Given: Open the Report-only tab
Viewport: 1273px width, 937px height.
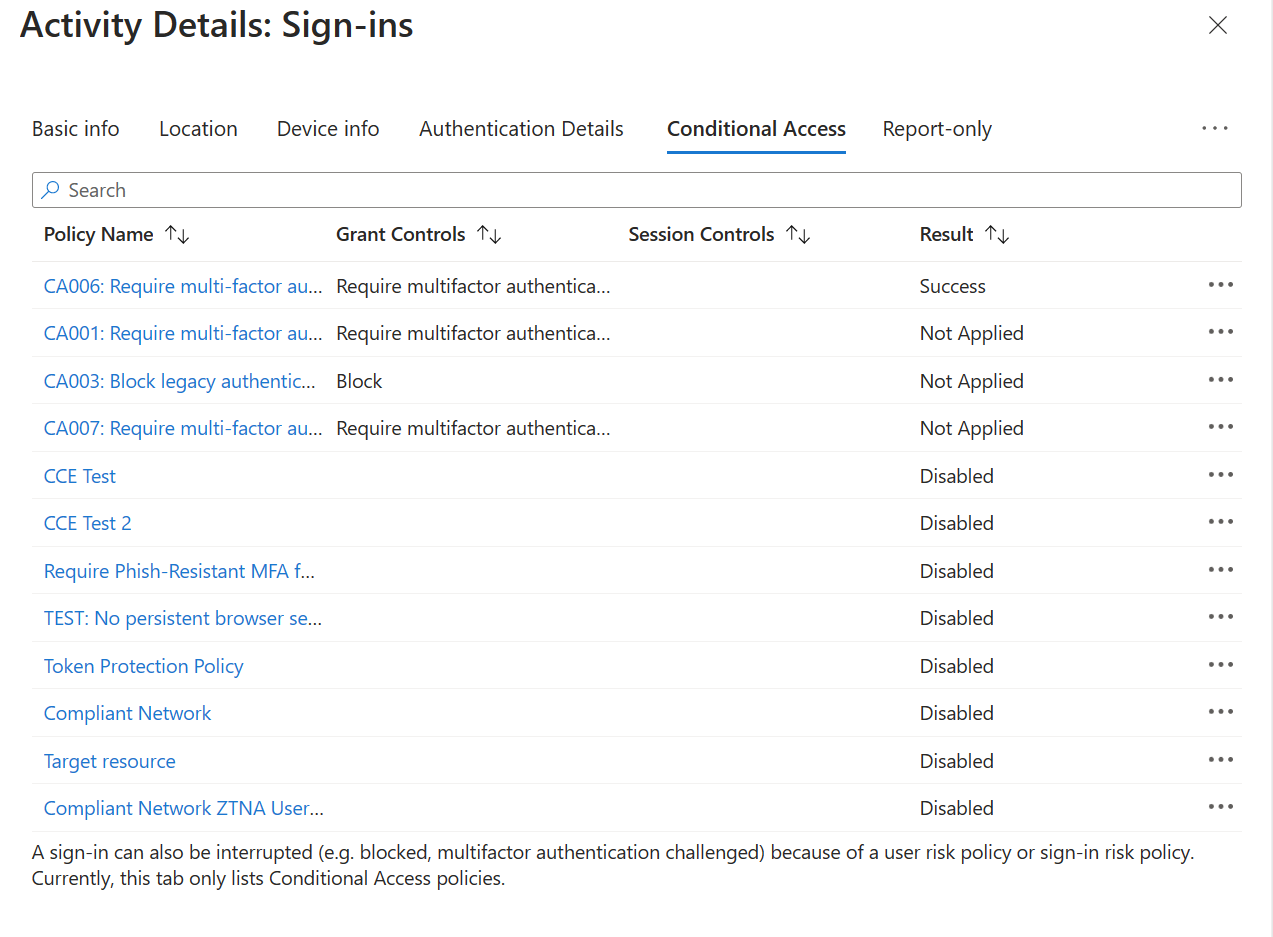Looking at the screenshot, I should (937, 129).
